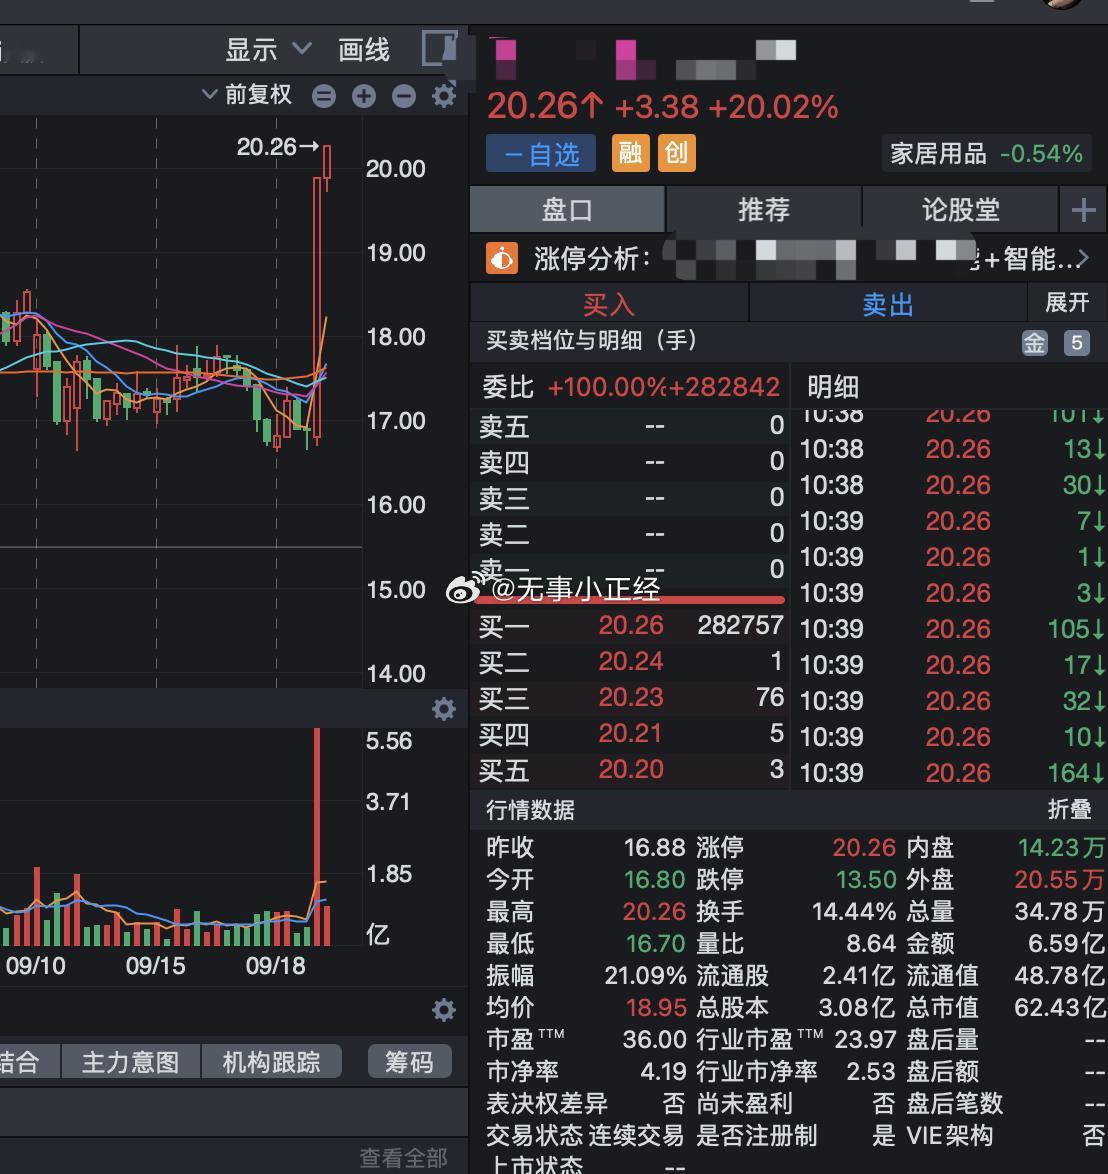The height and width of the screenshot is (1174, 1108).
Task: Click the 委比 +100.00% value
Action: pos(606,387)
